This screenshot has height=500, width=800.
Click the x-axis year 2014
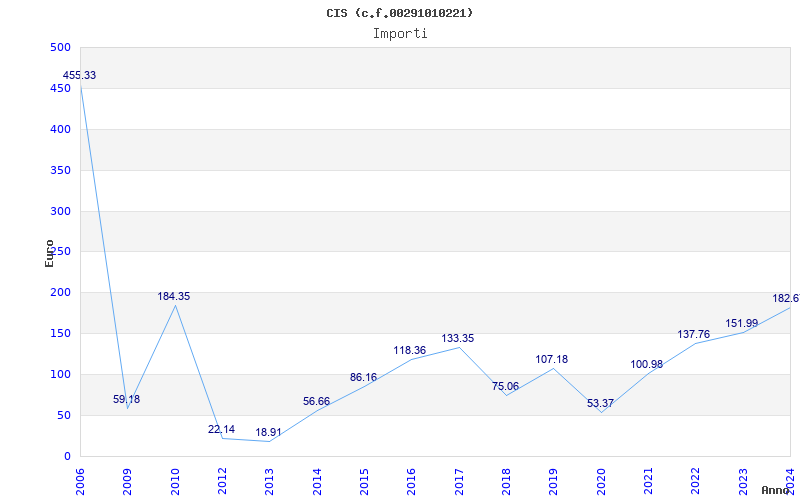317,482
